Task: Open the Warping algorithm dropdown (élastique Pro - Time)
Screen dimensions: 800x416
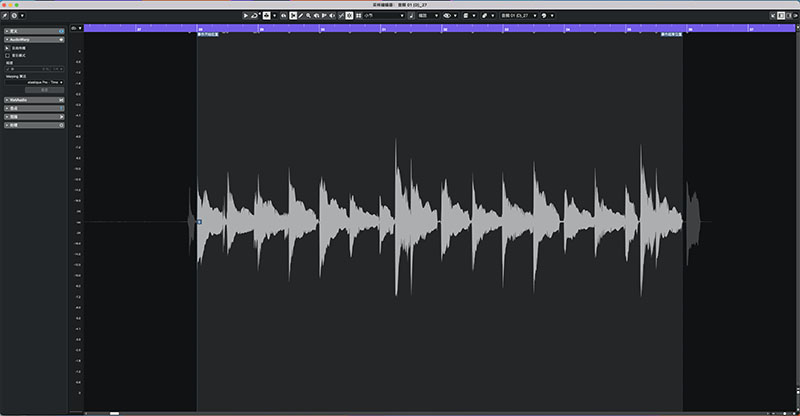Action: click(x=34, y=82)
